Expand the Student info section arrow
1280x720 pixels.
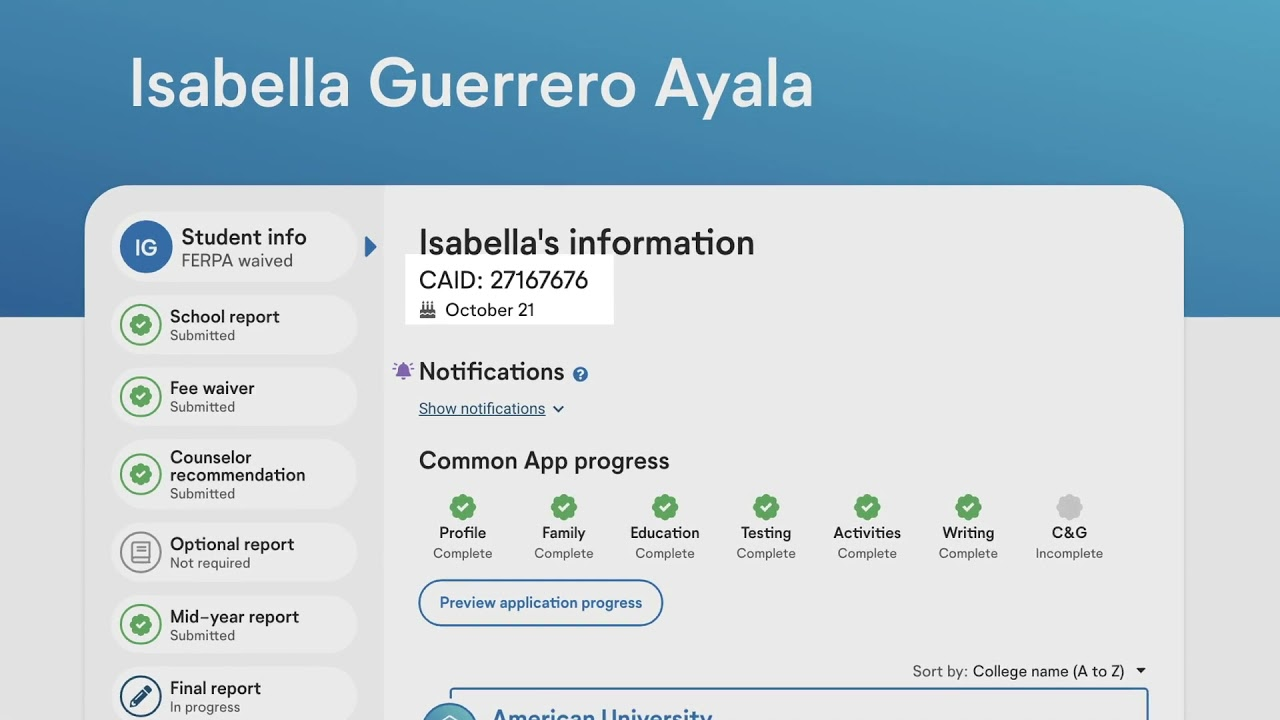tap(371, 246)
